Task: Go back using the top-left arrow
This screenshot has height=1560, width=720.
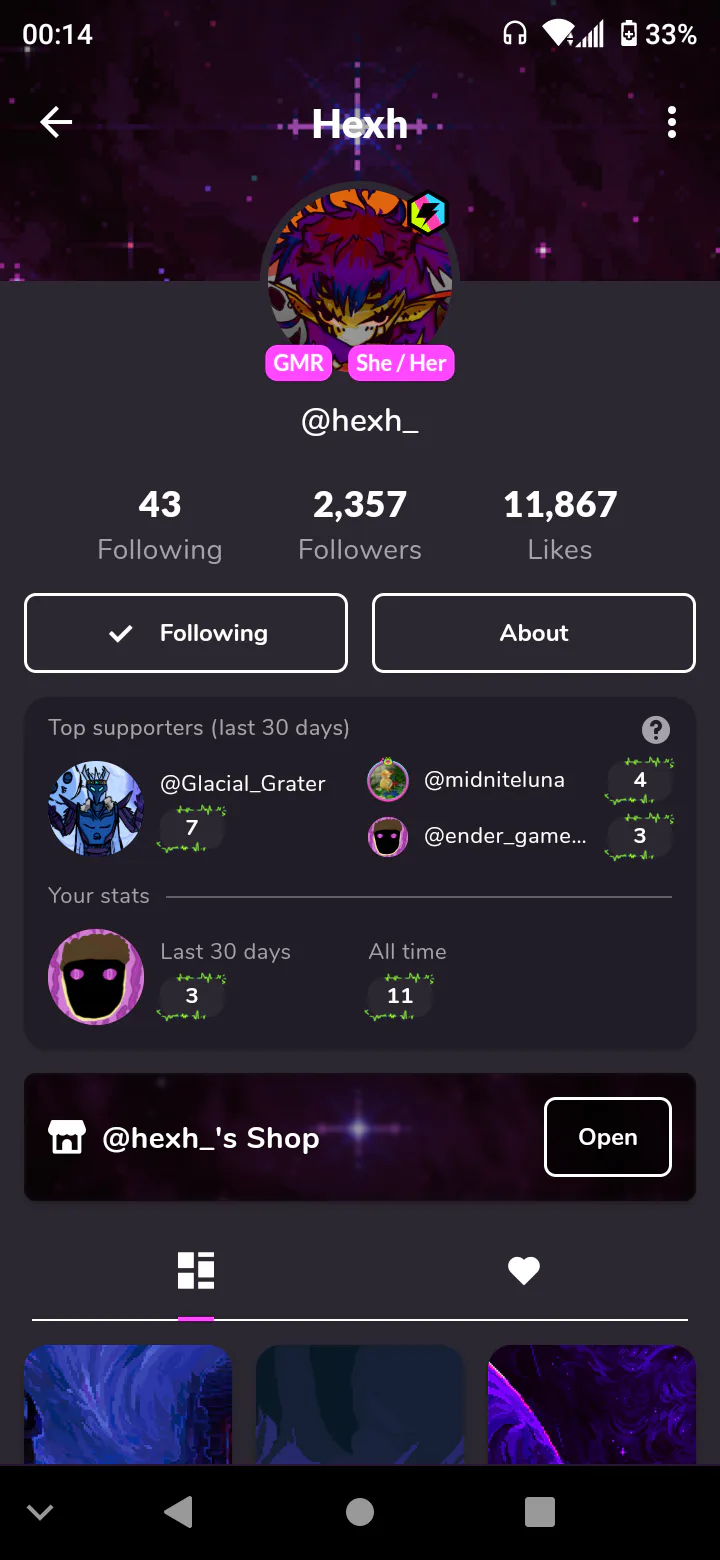Action: coord(56,123)
